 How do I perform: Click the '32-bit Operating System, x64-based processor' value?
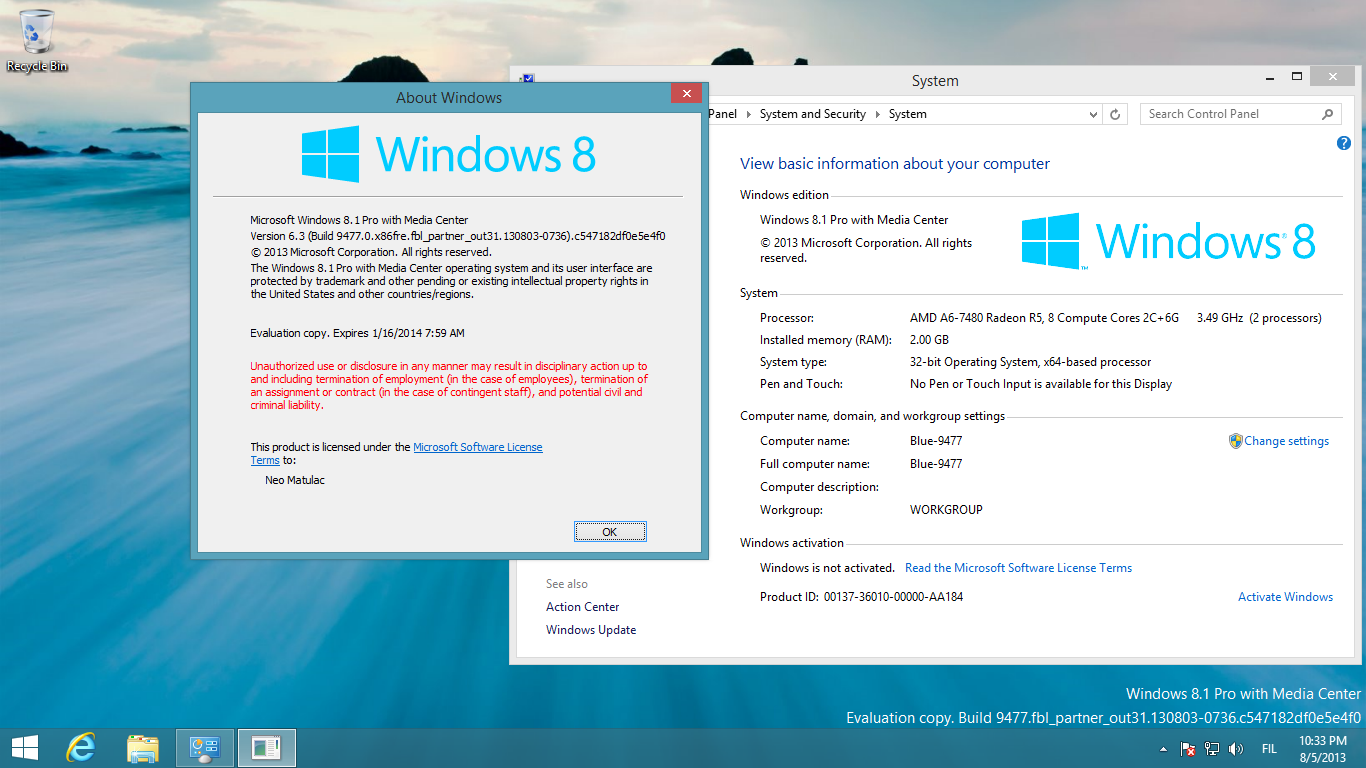coord(1030,362)
